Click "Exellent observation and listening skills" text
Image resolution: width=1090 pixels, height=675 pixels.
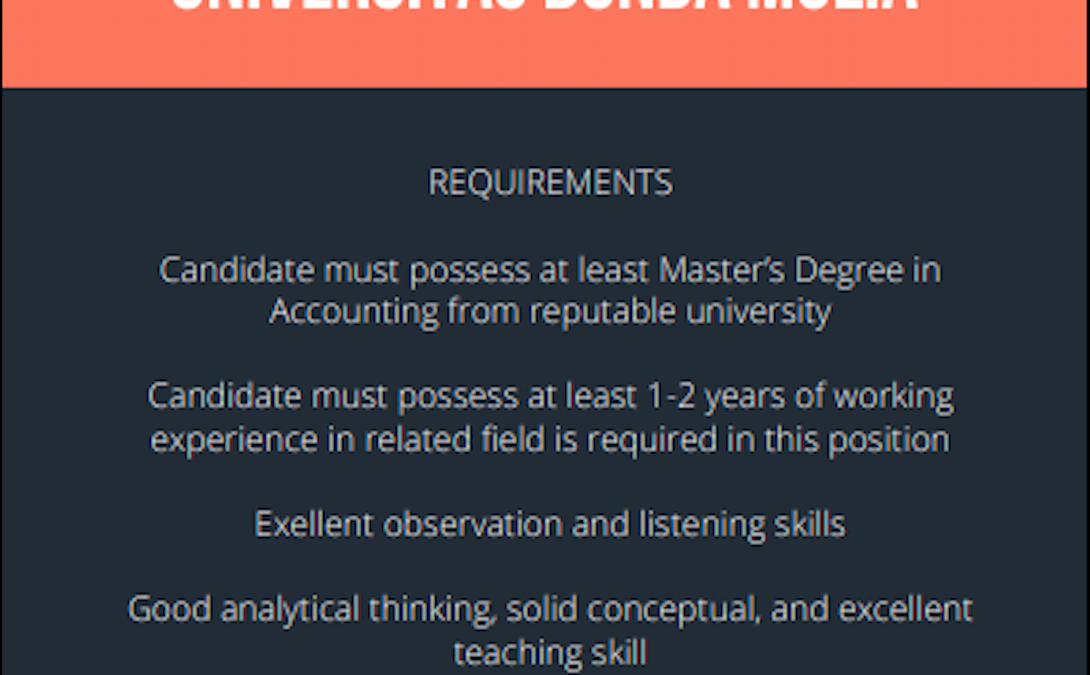click(x=550, y=524)
